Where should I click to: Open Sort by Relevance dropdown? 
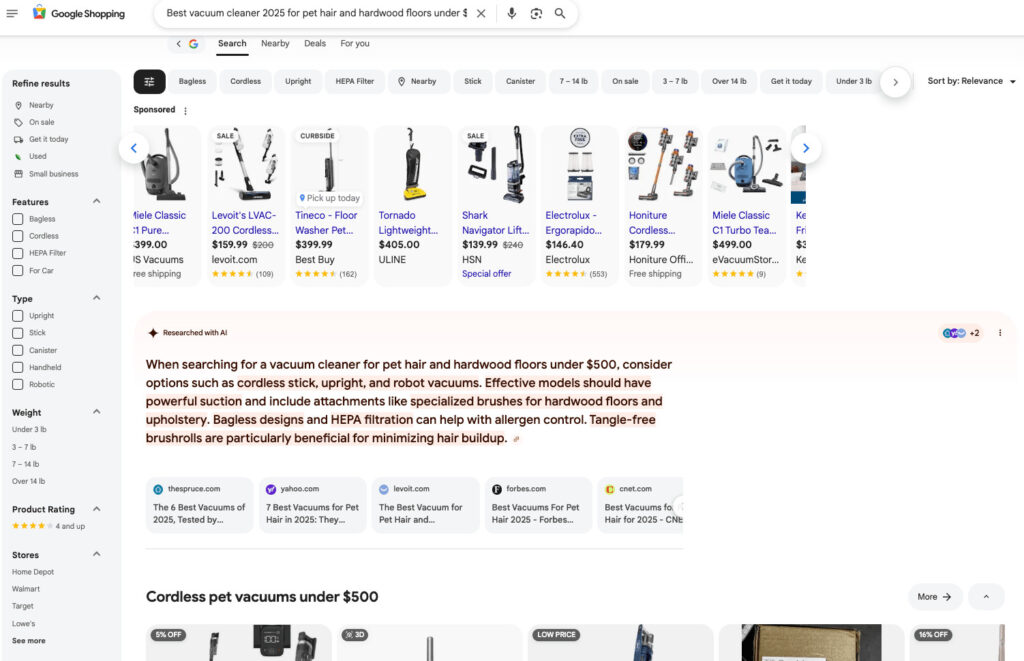971,81
